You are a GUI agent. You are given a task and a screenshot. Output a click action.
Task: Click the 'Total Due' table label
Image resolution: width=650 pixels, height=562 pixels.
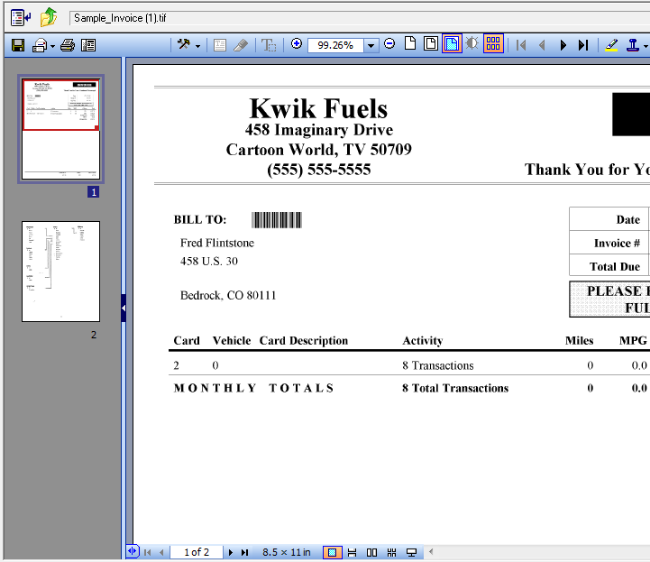[615, 266]
